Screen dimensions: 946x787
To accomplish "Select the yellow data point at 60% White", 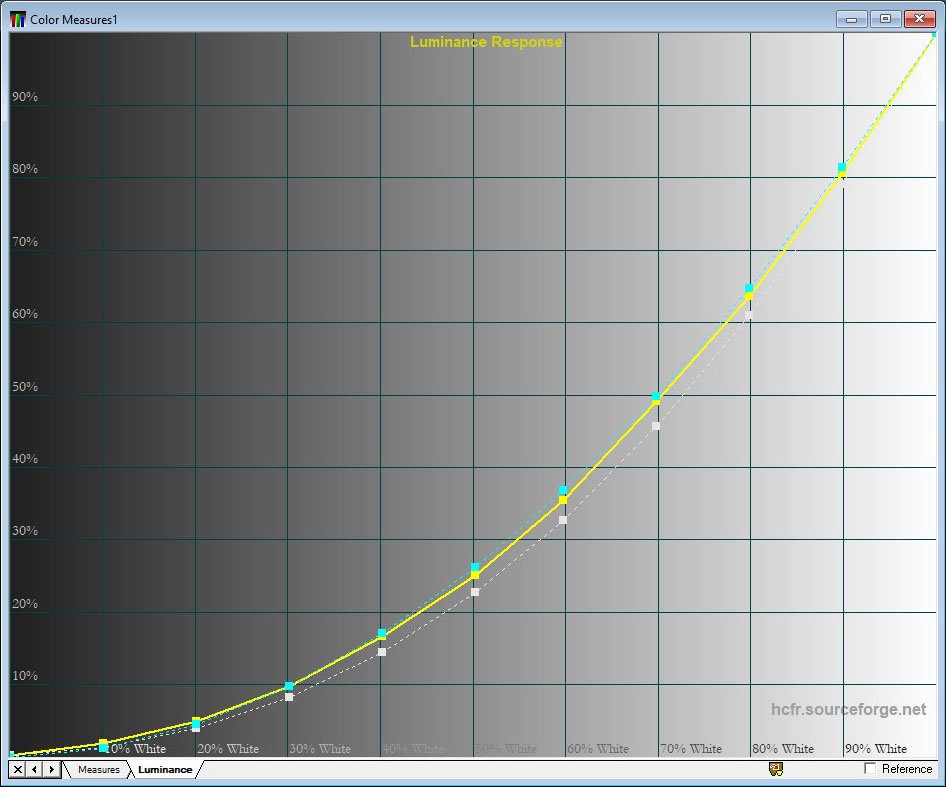I will (x=563, y=500).
